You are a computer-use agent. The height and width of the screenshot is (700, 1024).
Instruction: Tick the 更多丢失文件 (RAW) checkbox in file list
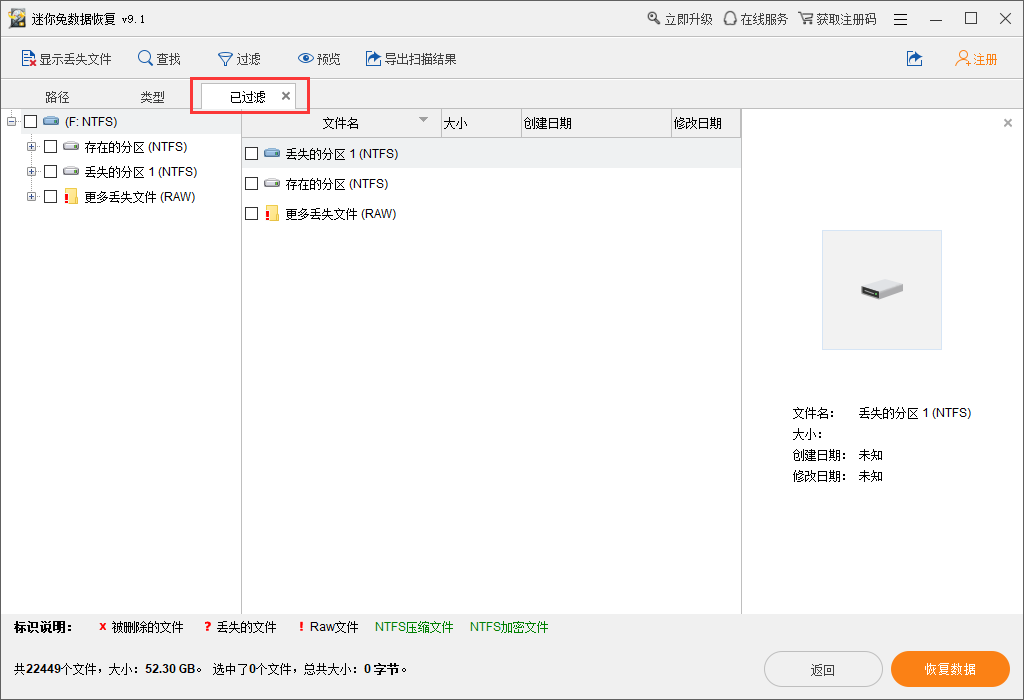pyautogui.click(x=252, y=214)
